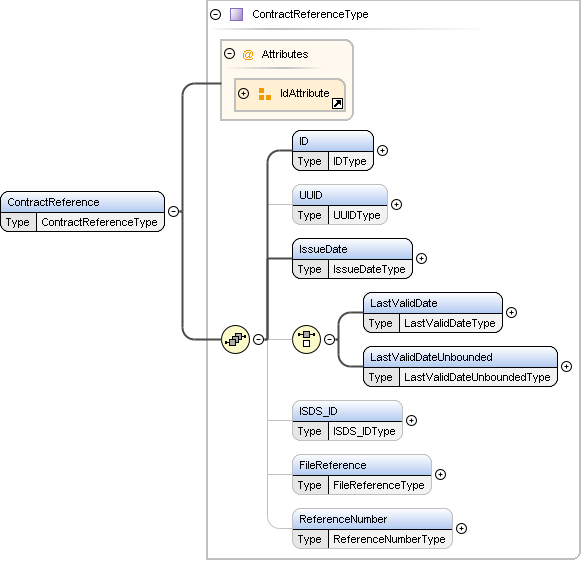Collapse the Attributes section
582x561 pixels.
click(229, 53)
